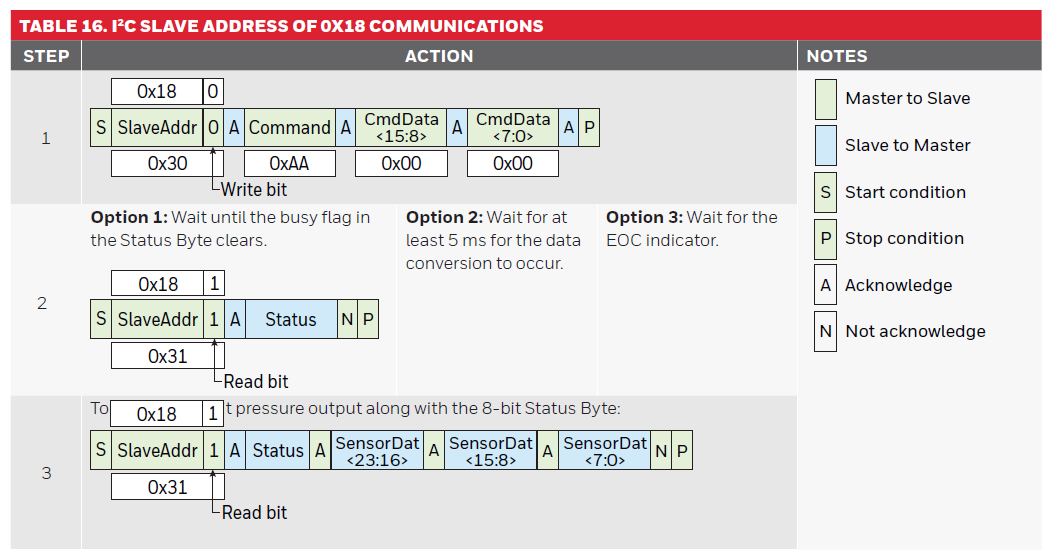The height and width of the screenshot is (558, 1053).
Task: Click the CmdData <15:8> block
Action: pos(401,128)
